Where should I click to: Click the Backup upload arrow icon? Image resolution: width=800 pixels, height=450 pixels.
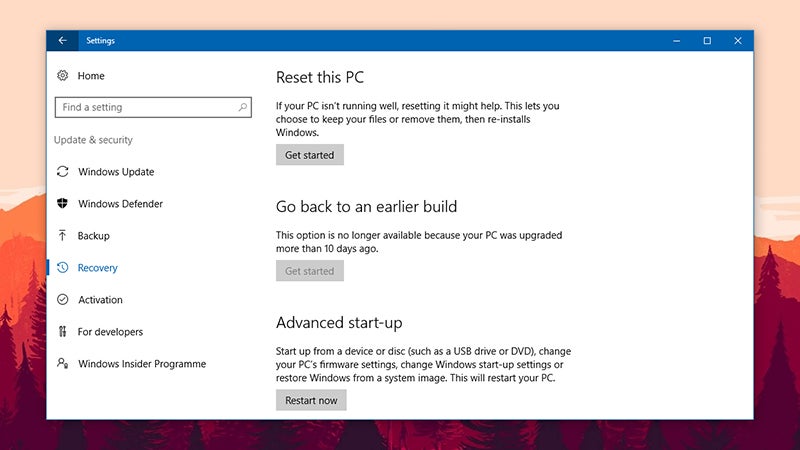(62, 235)
